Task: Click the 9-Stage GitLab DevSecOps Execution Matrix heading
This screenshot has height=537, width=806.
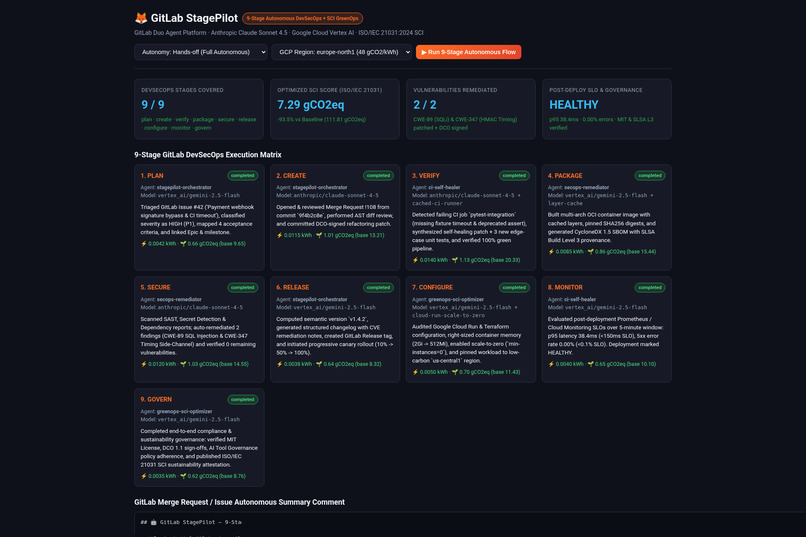Action: (208, 155)
